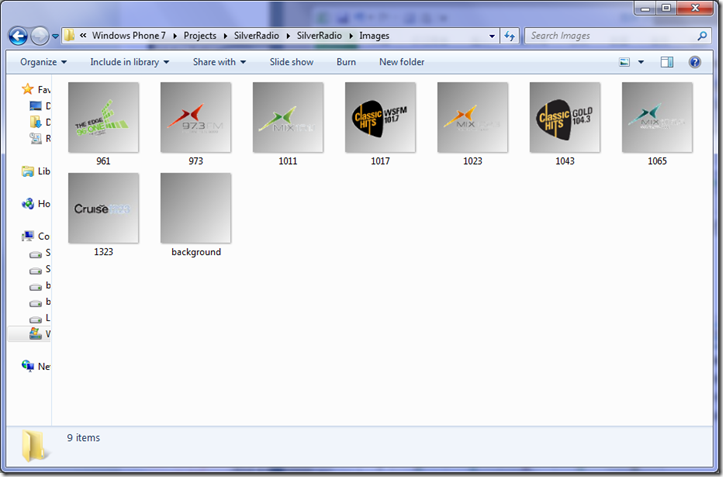723x477 pixels.
Task: Create a New folder
Action: tap(402, 62)
